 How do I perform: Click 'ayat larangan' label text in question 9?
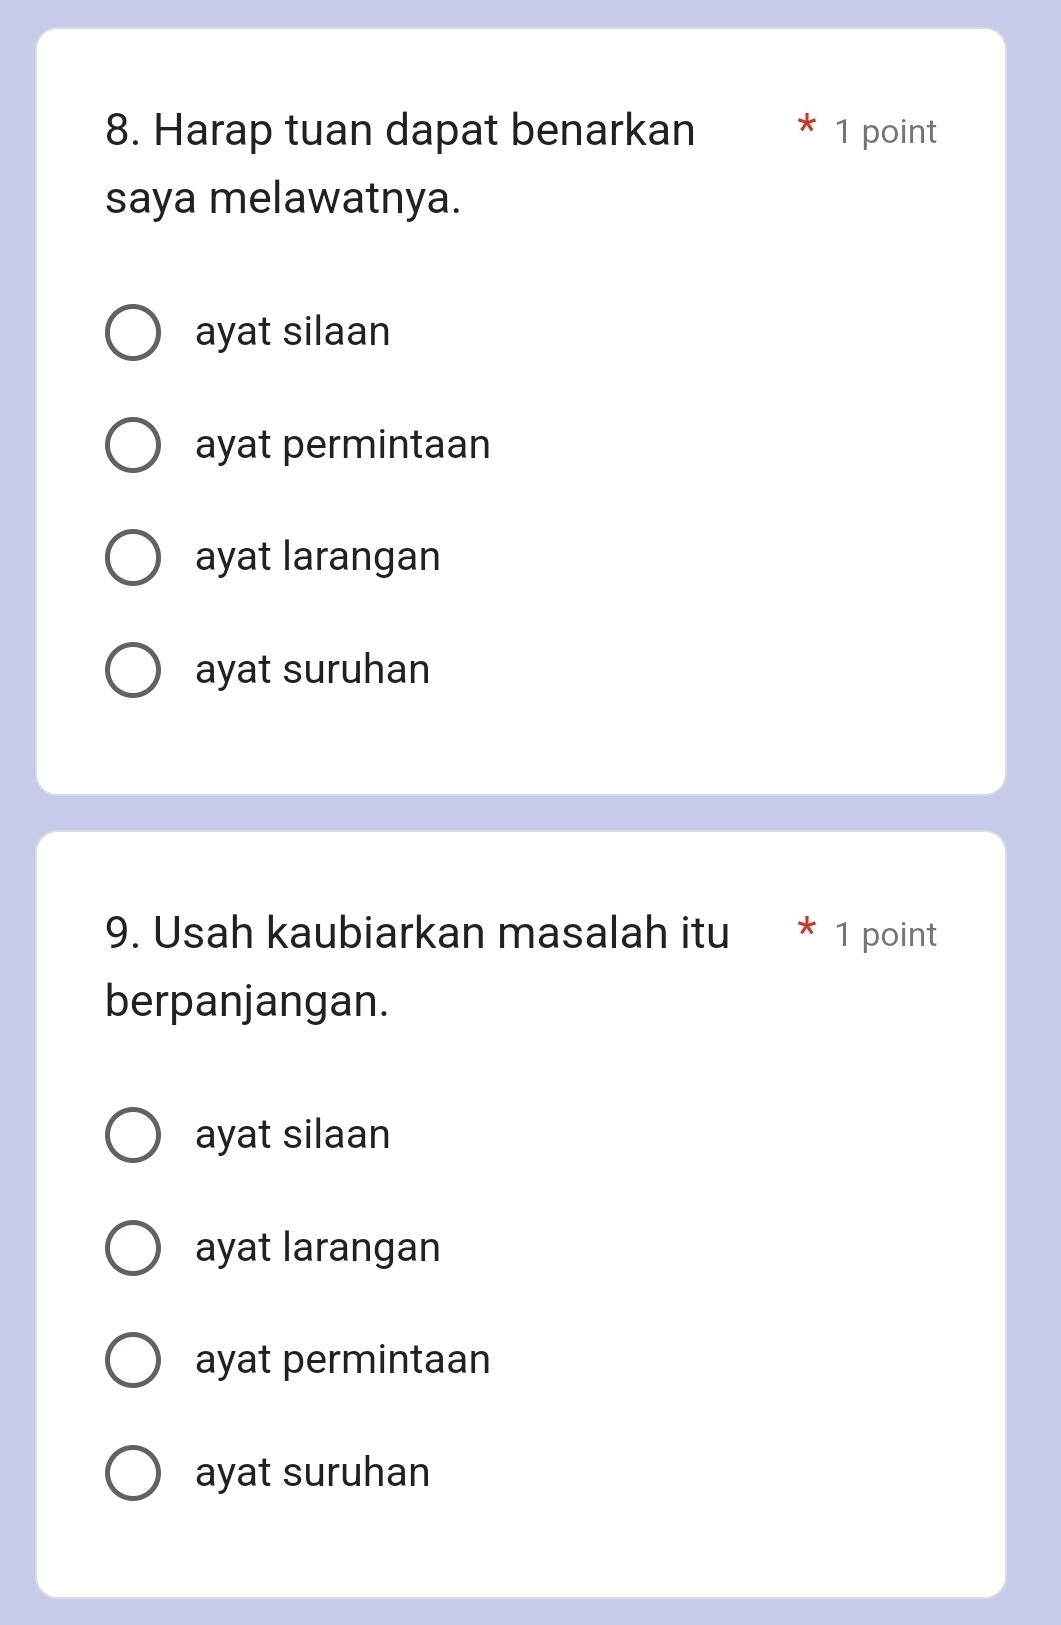(x=317, y=1248)
